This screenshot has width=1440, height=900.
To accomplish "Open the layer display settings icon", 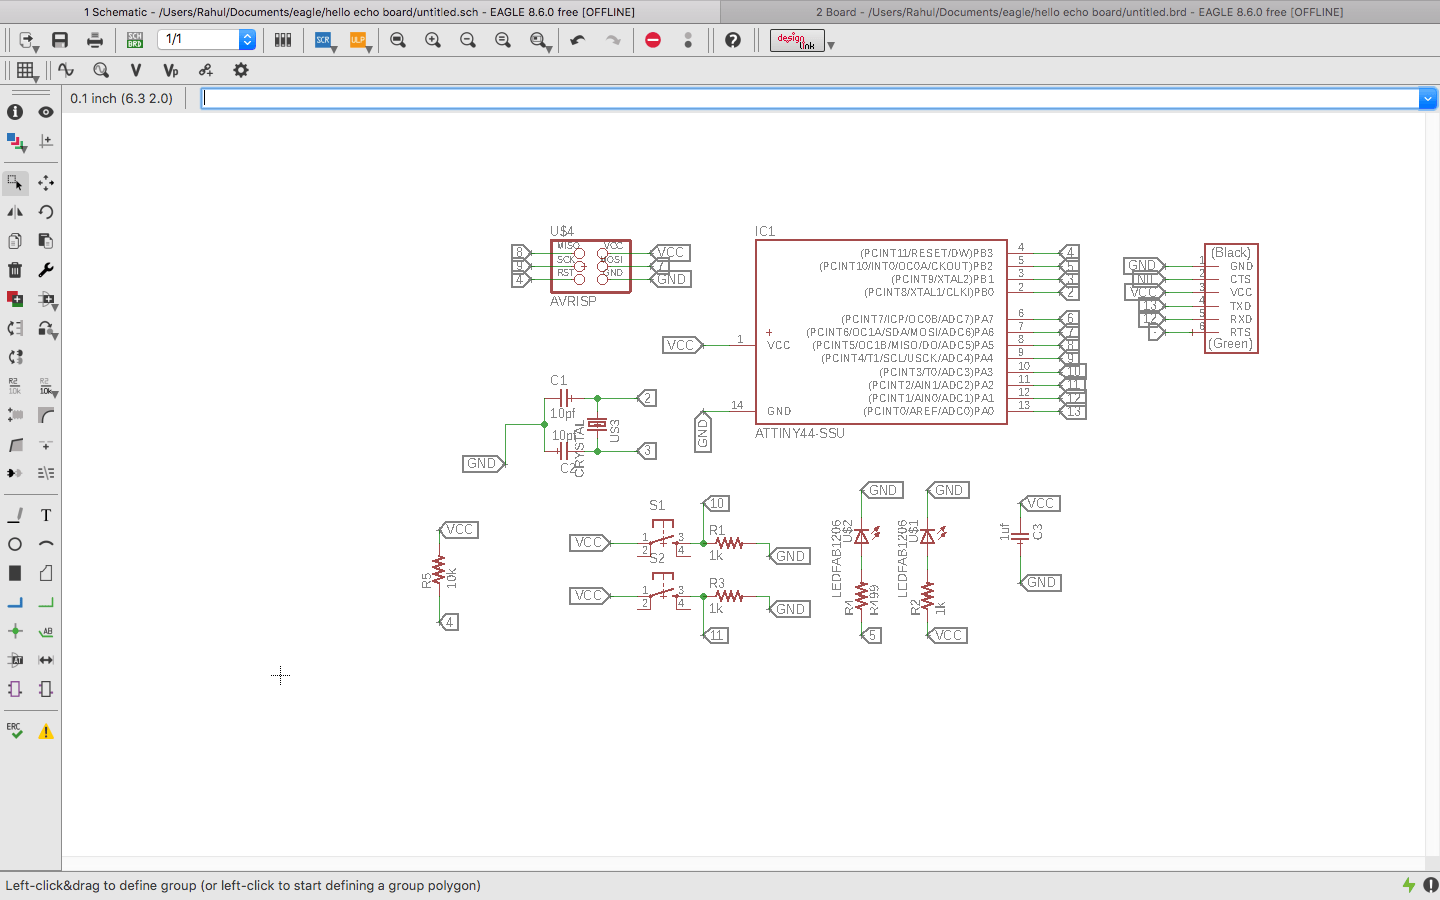I will [16, 142].
